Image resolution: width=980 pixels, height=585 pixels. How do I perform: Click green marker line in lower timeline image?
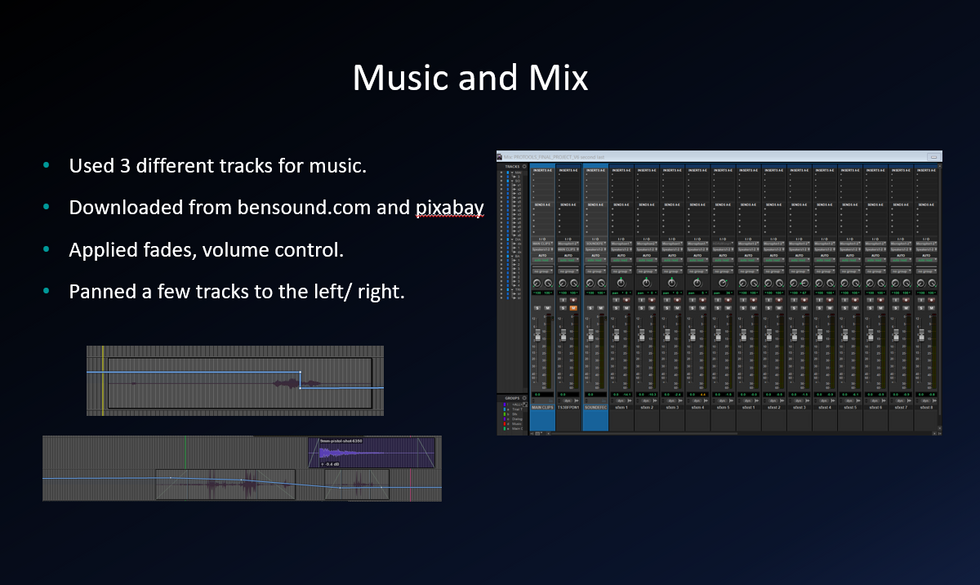185,453
